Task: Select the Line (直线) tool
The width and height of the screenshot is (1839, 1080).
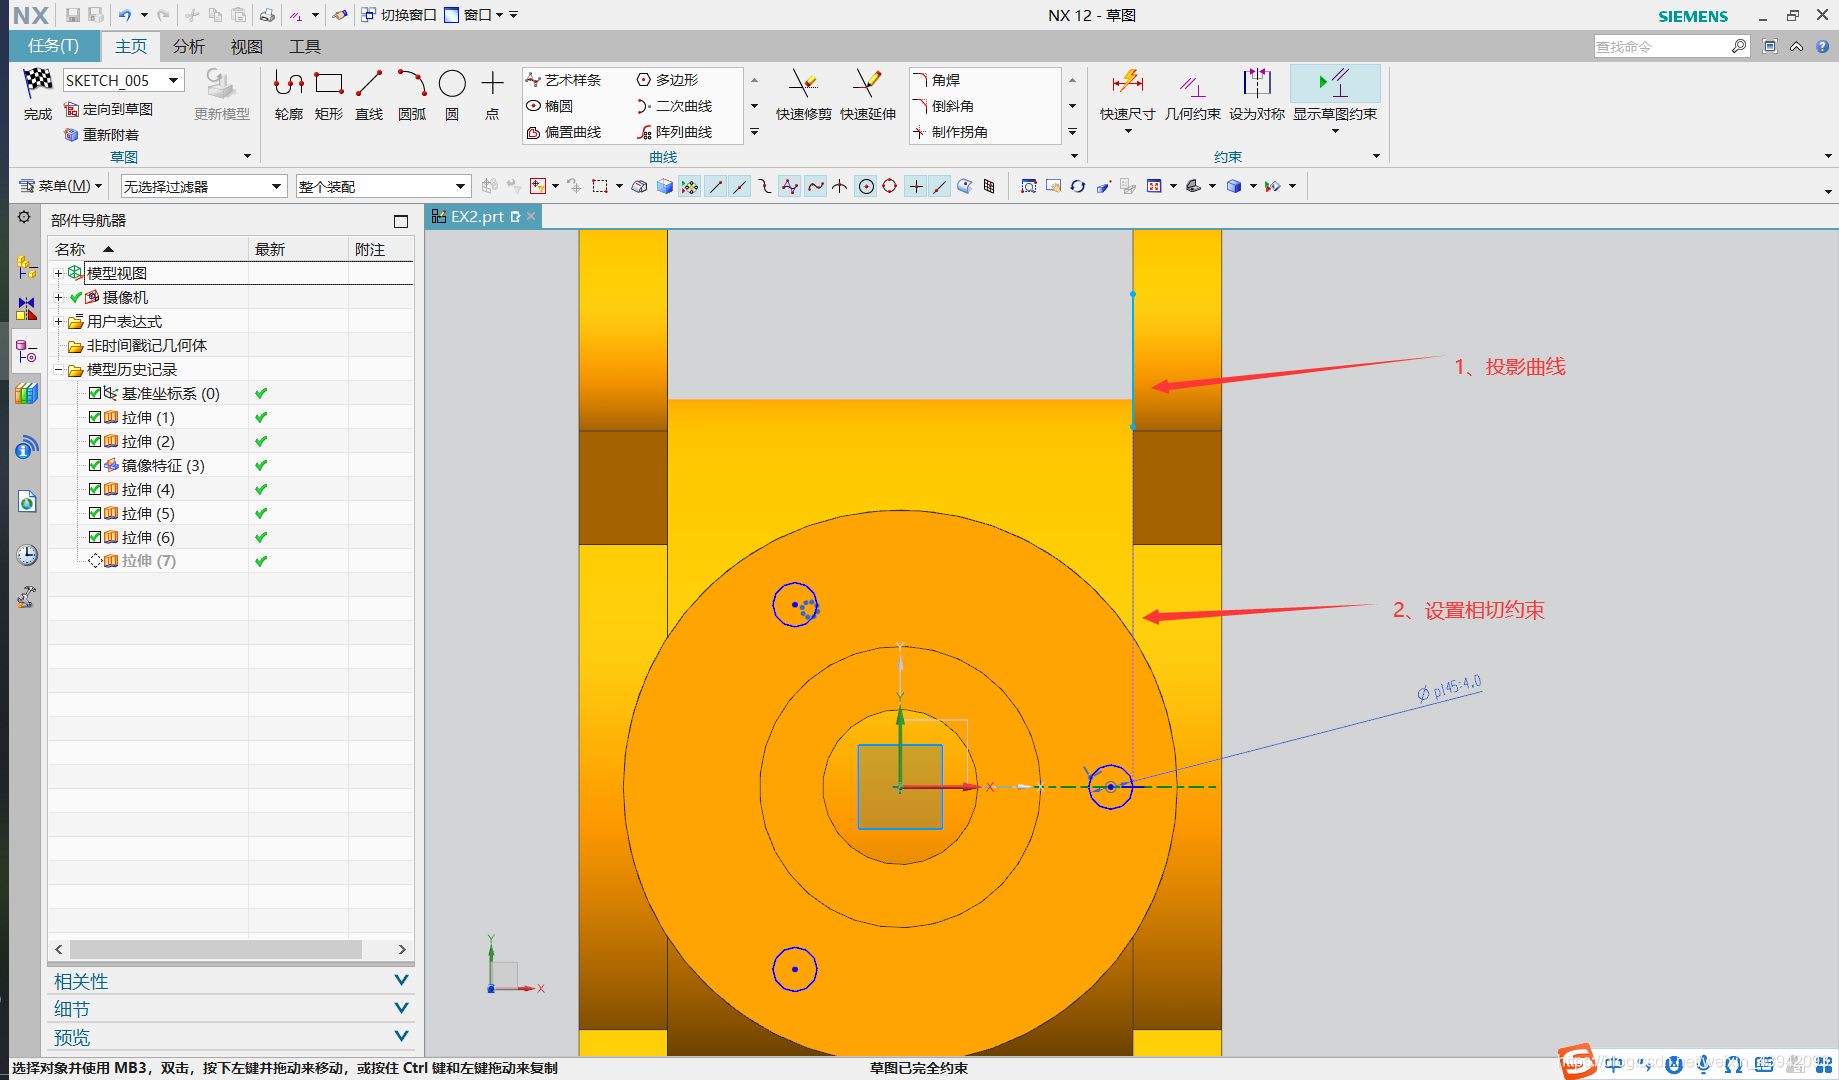Action: point(369,84)
